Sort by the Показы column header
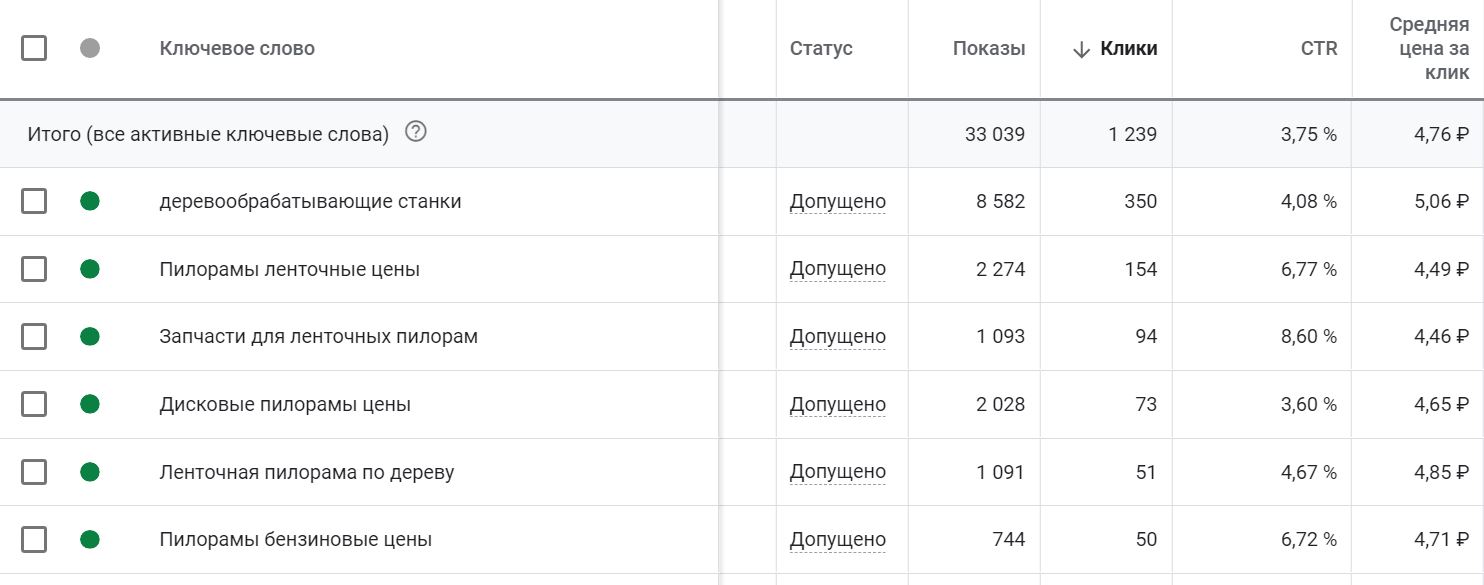 989,48
